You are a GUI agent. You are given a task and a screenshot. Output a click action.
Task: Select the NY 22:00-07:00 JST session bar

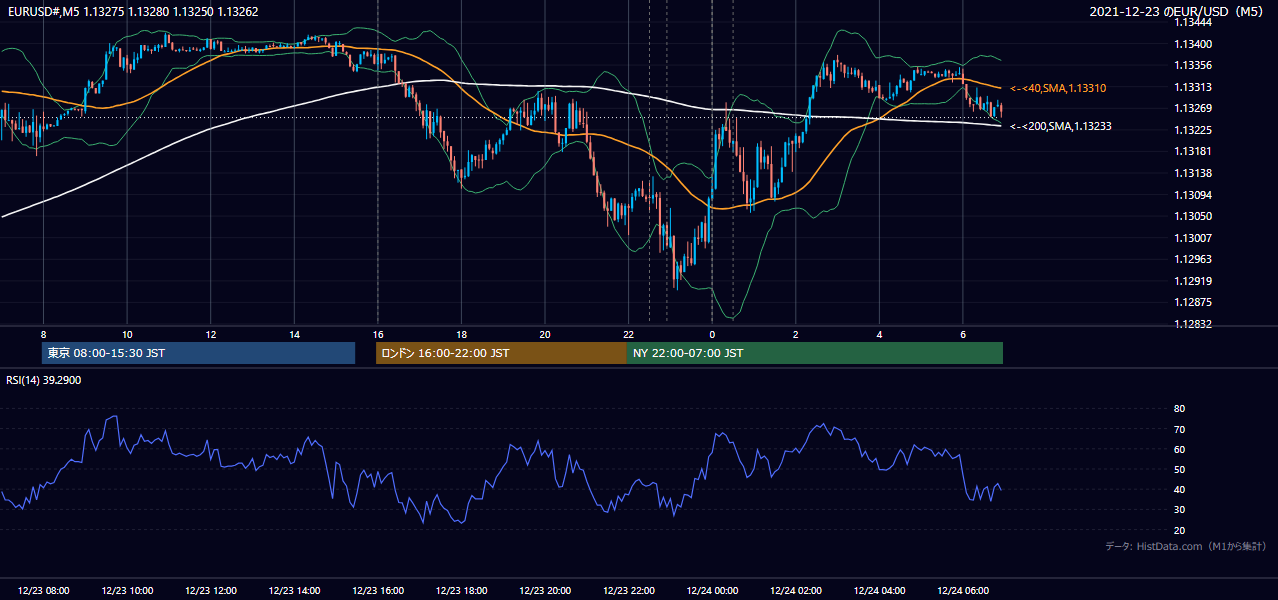point(815,353)
